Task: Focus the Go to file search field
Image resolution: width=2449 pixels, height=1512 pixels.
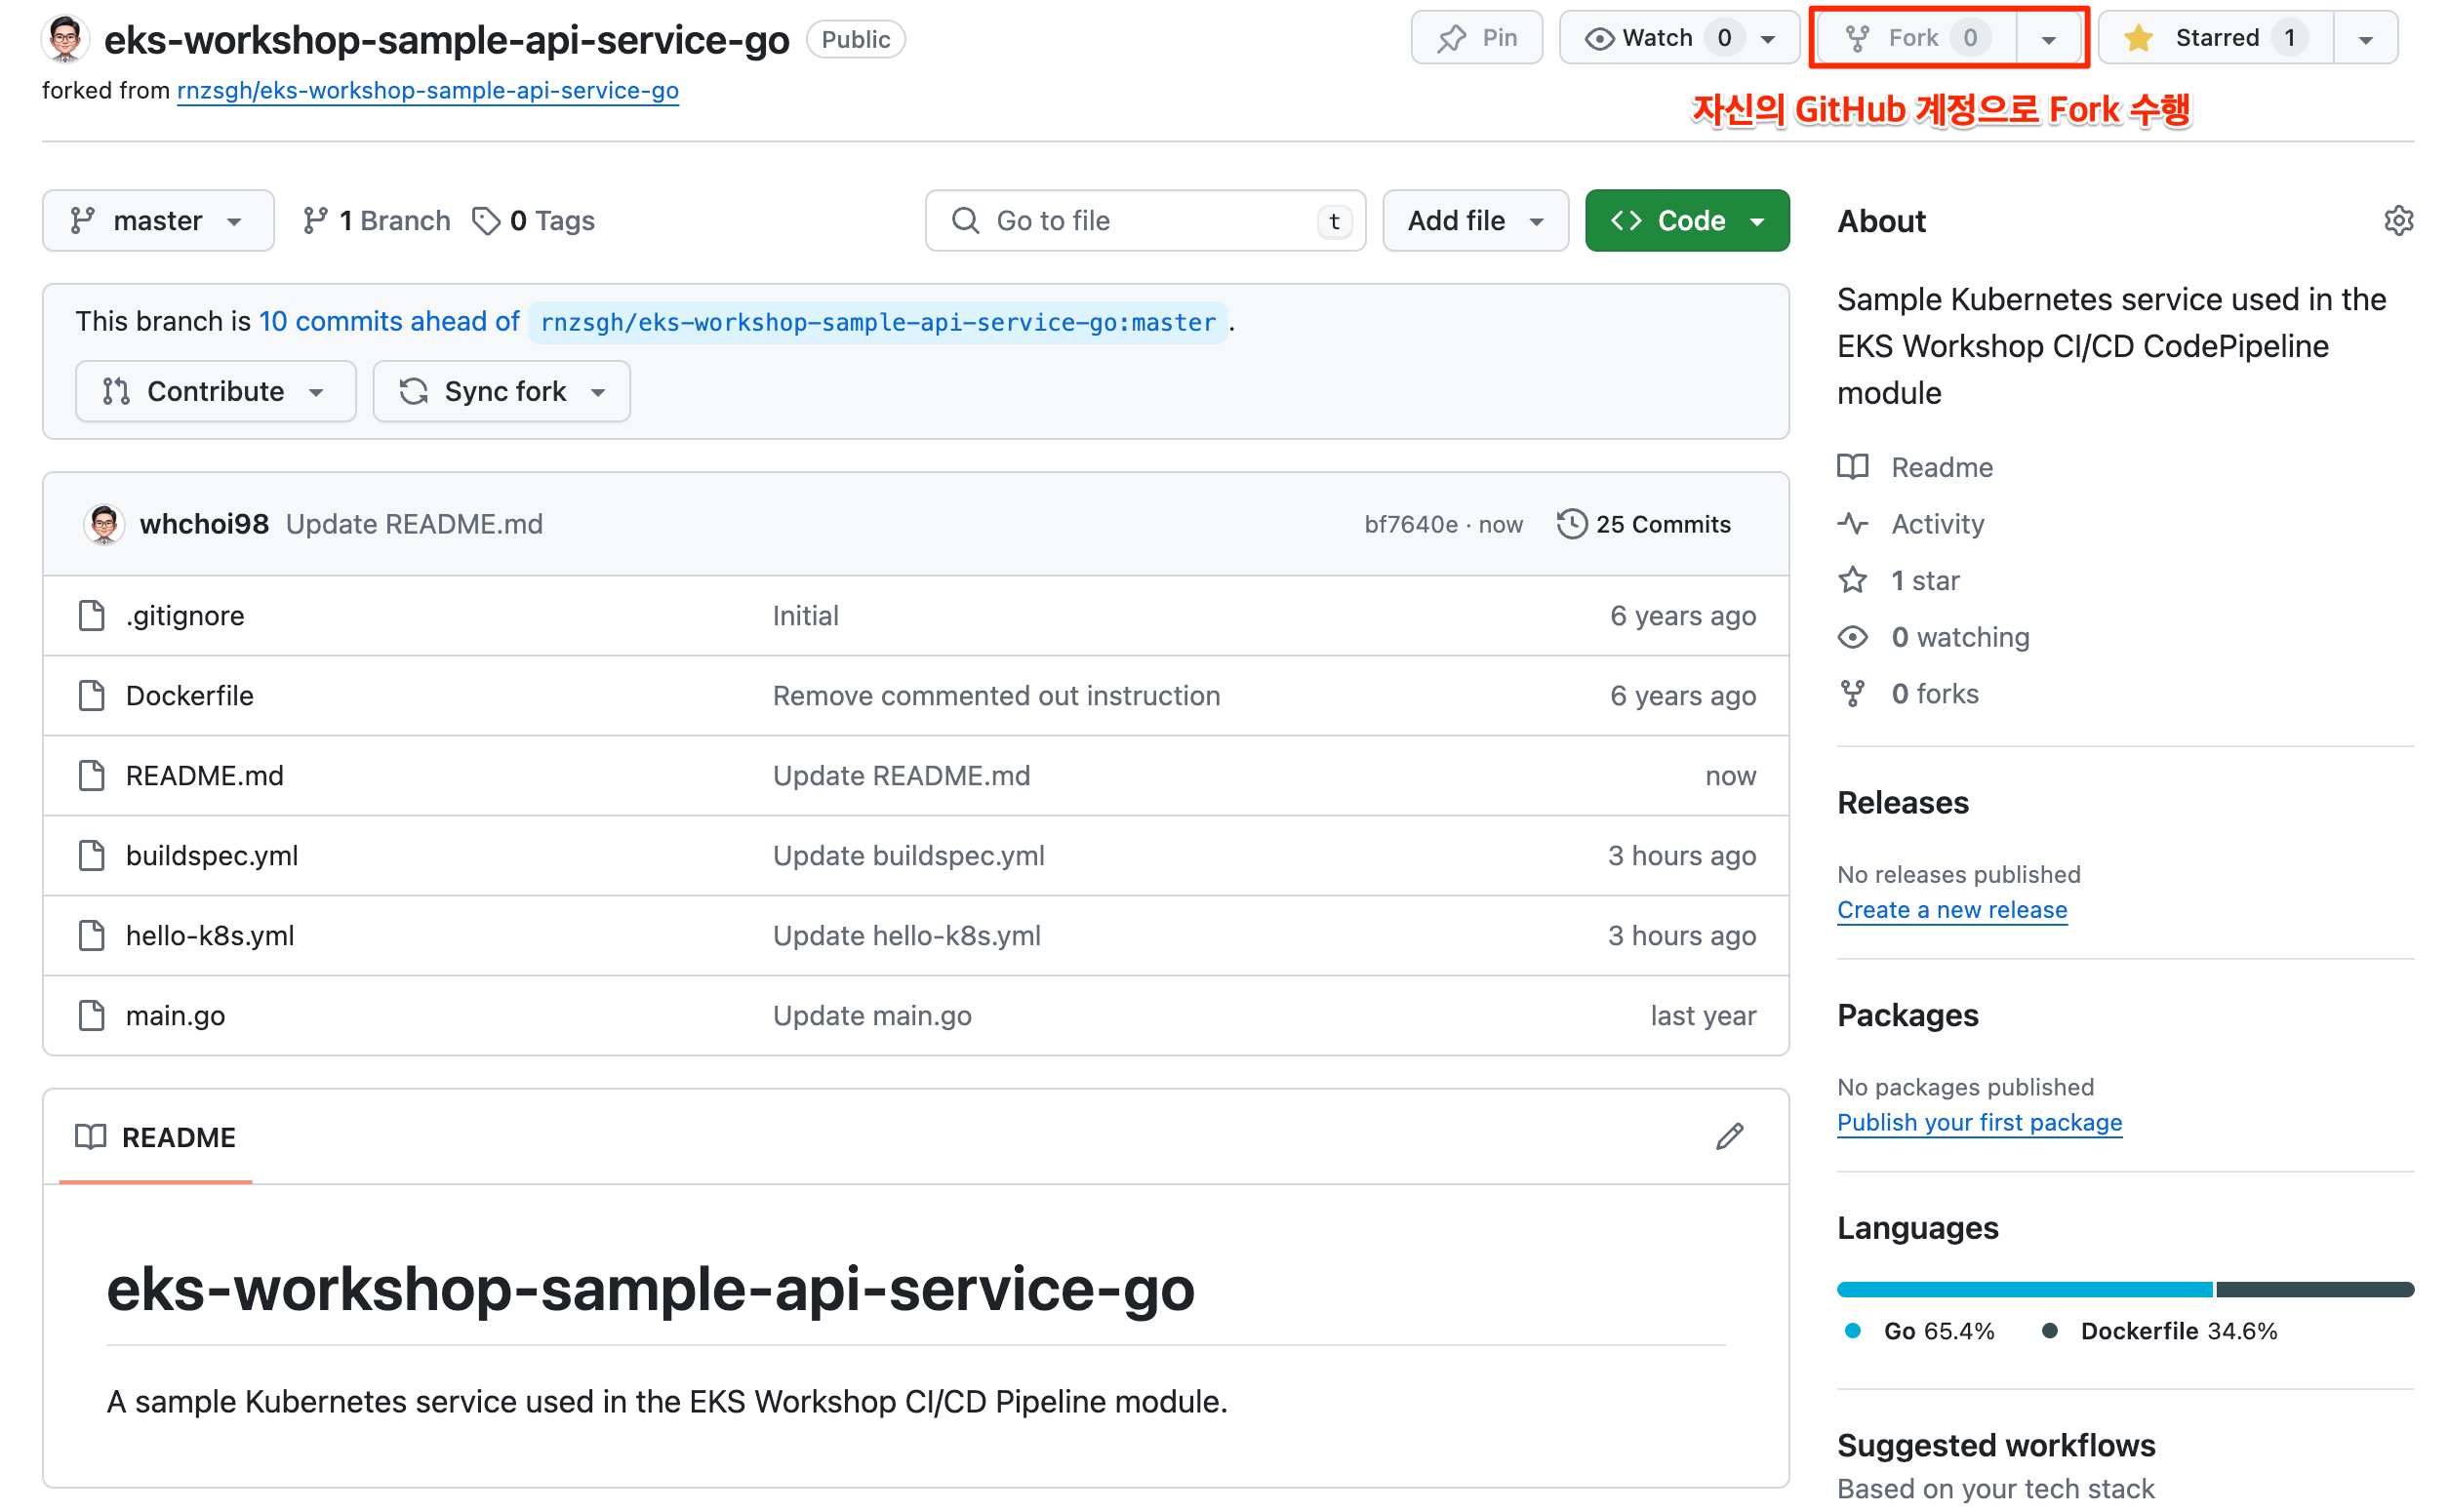Action: (x=1145, y=220)
